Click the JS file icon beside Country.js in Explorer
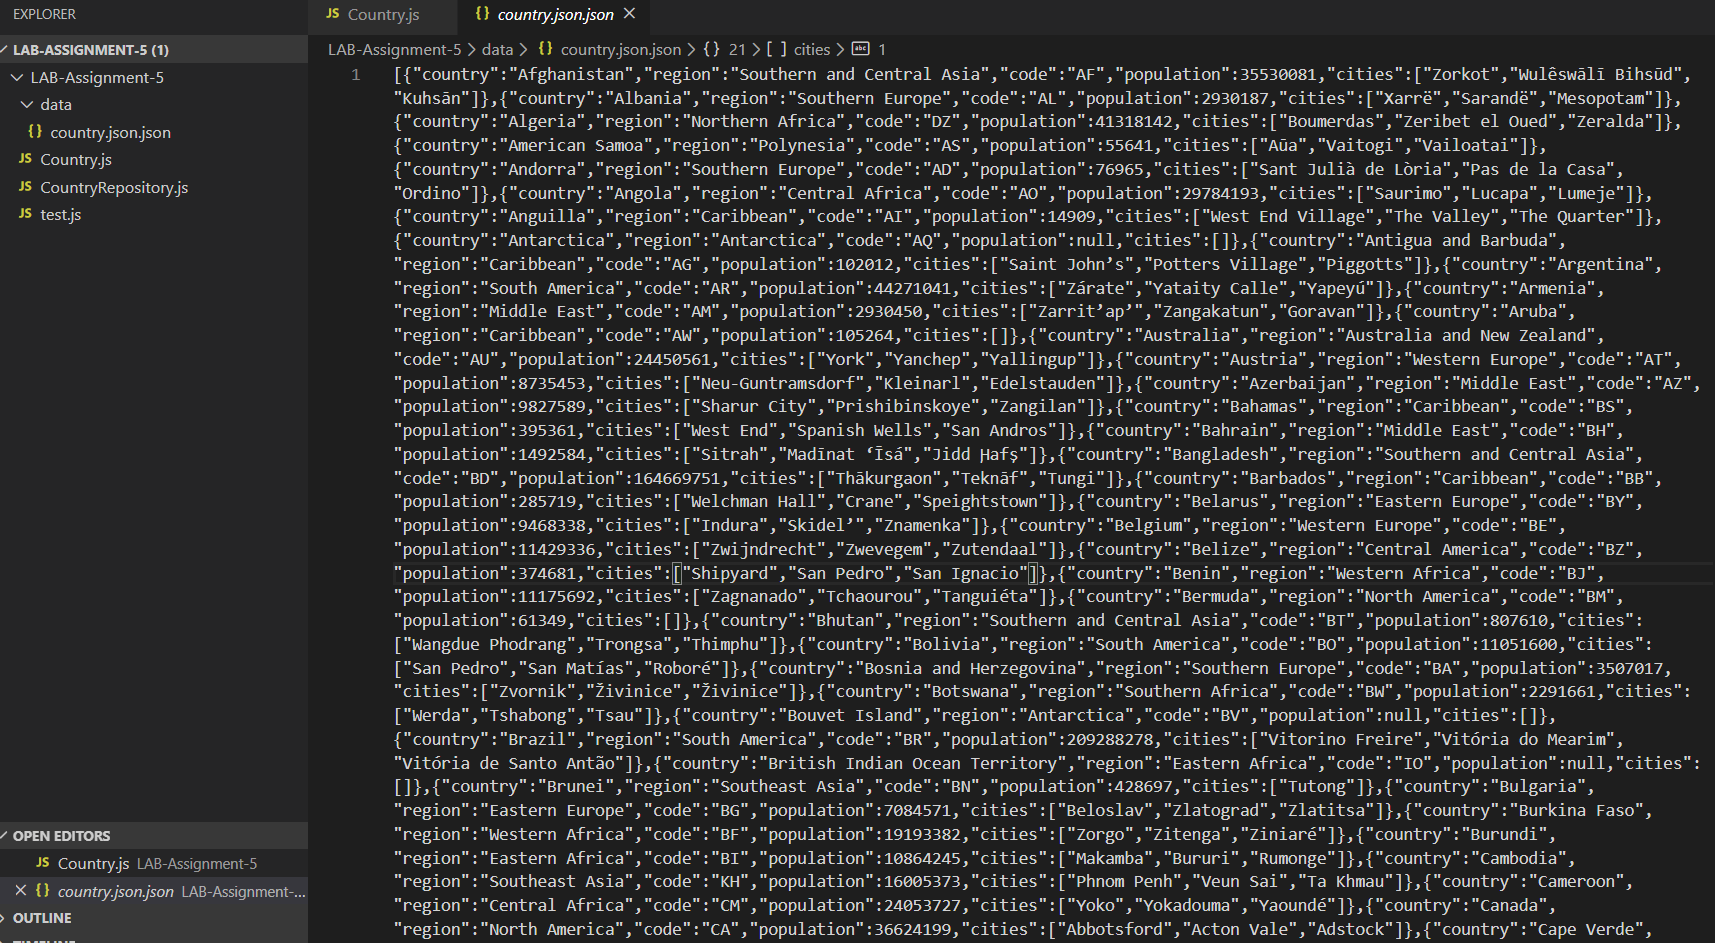Screen dimensions: 1716x948 26,159
